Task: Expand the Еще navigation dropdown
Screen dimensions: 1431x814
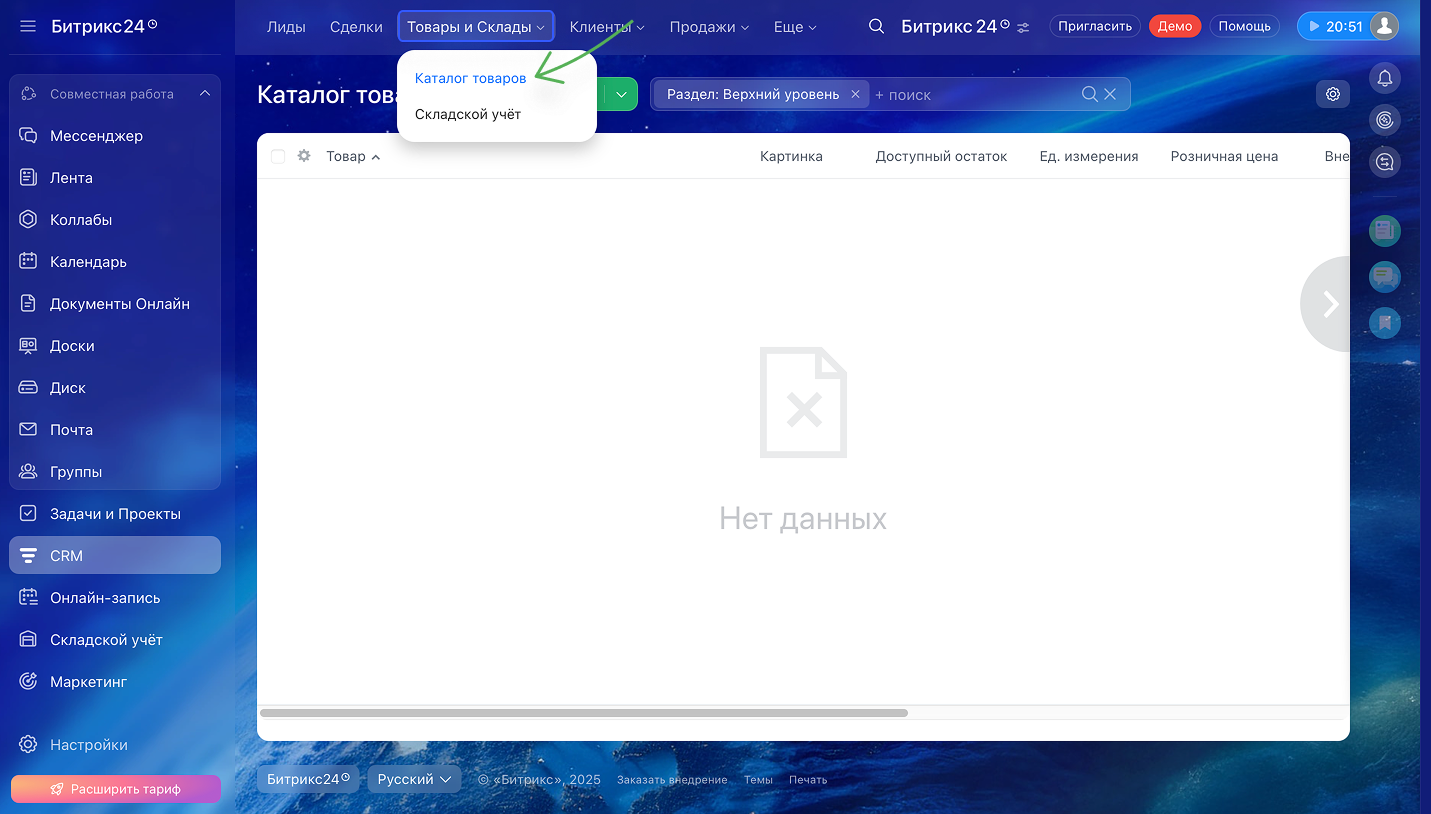Action: [x=794, y=27]
